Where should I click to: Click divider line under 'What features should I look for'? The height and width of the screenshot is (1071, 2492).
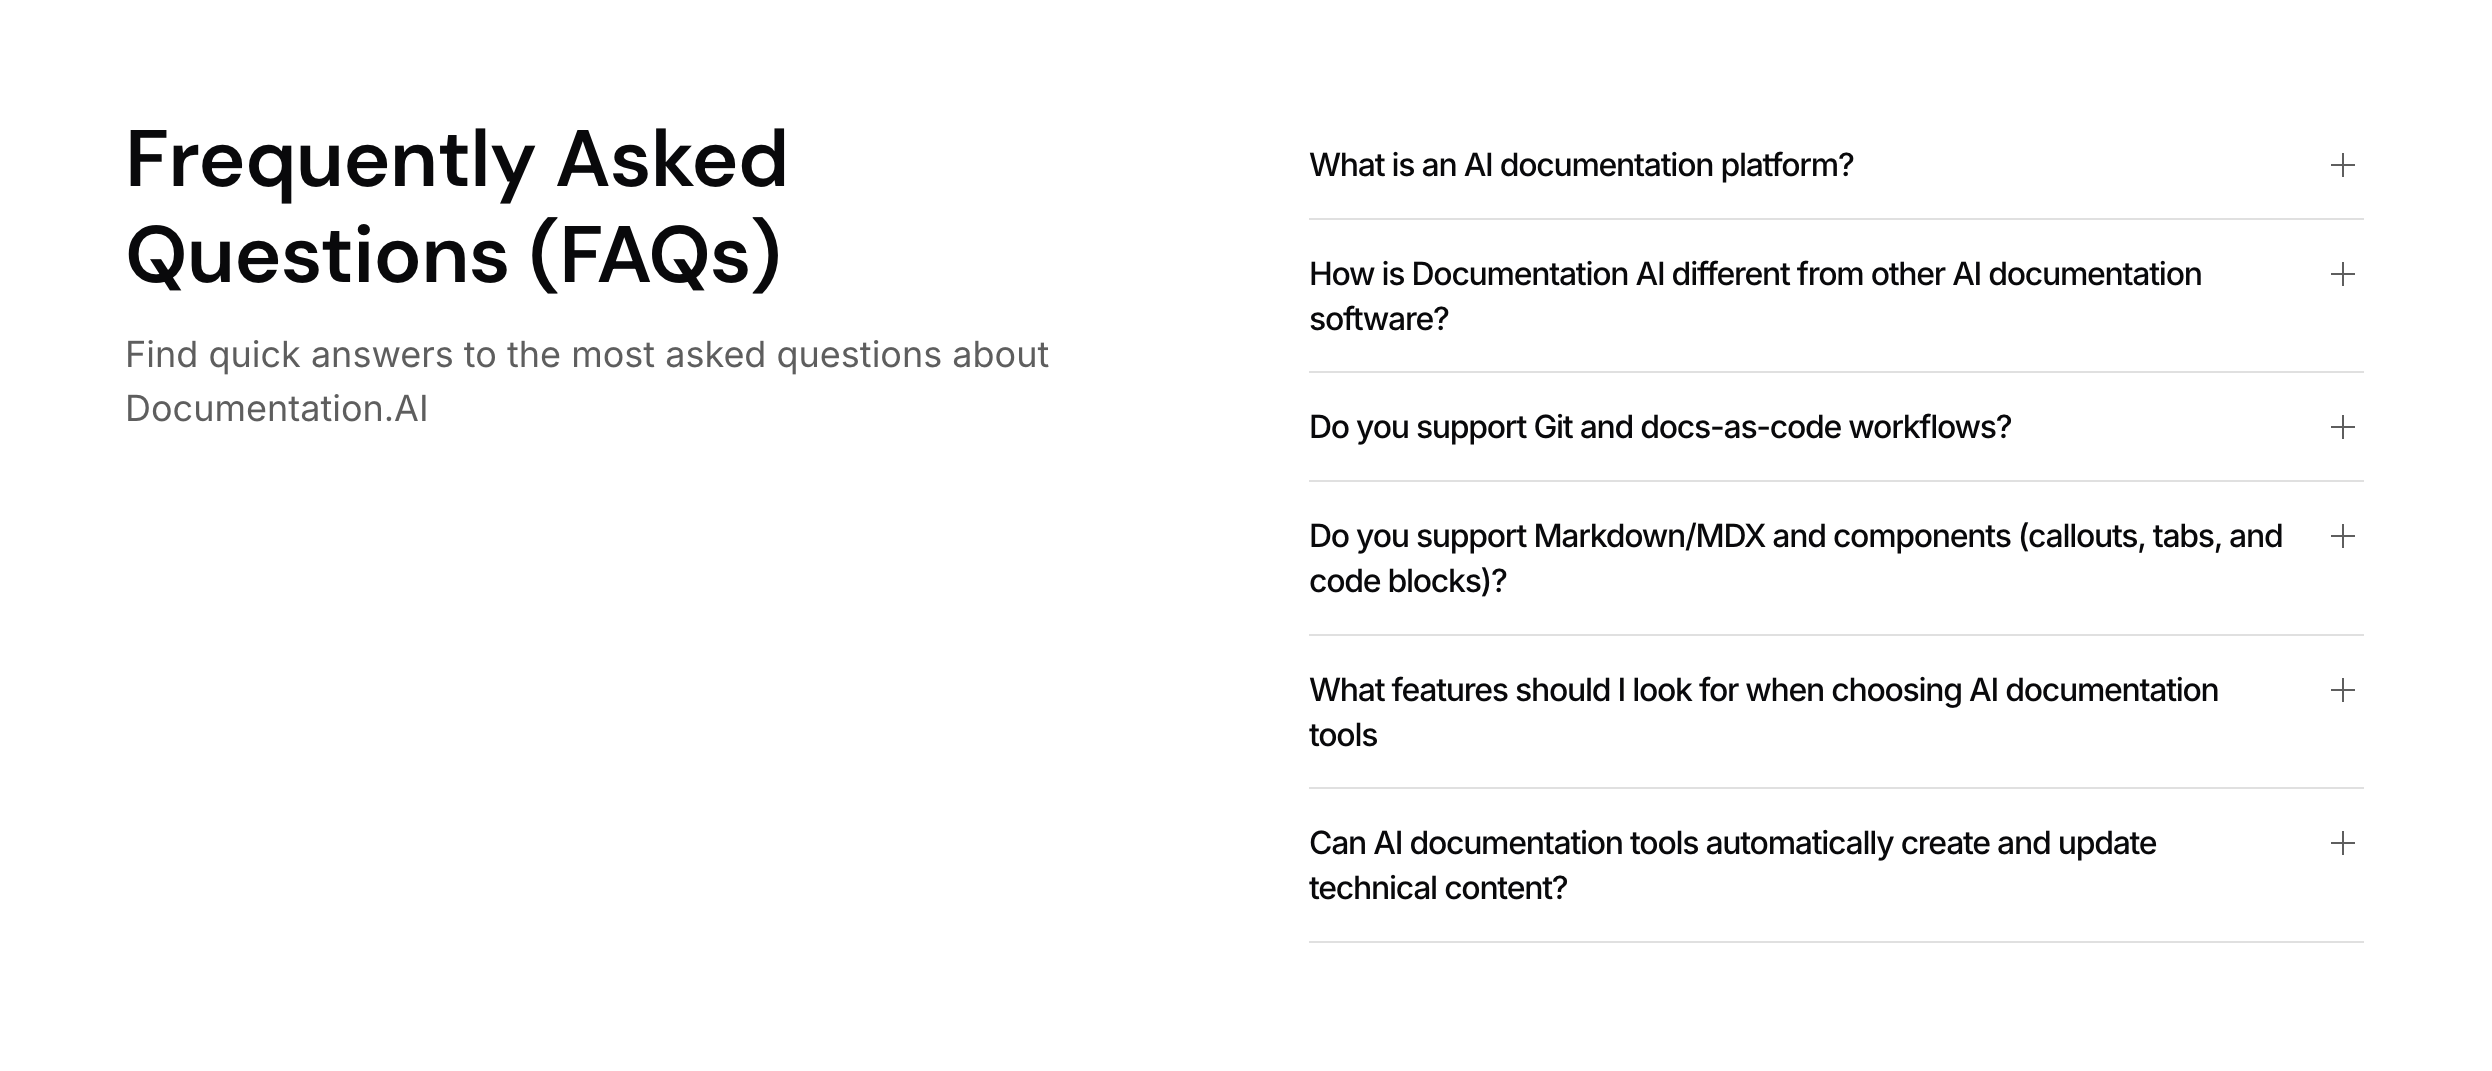tap(1836, 788)
